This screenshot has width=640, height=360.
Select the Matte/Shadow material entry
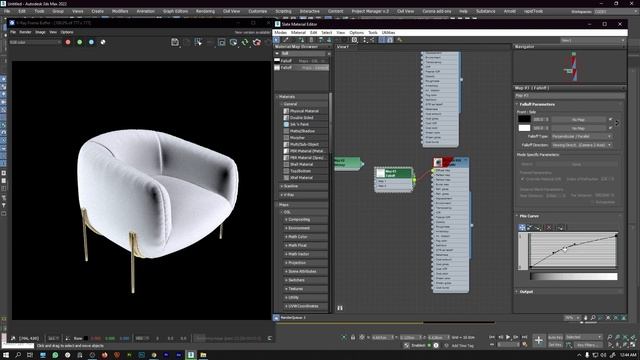[x=305, y=131]
